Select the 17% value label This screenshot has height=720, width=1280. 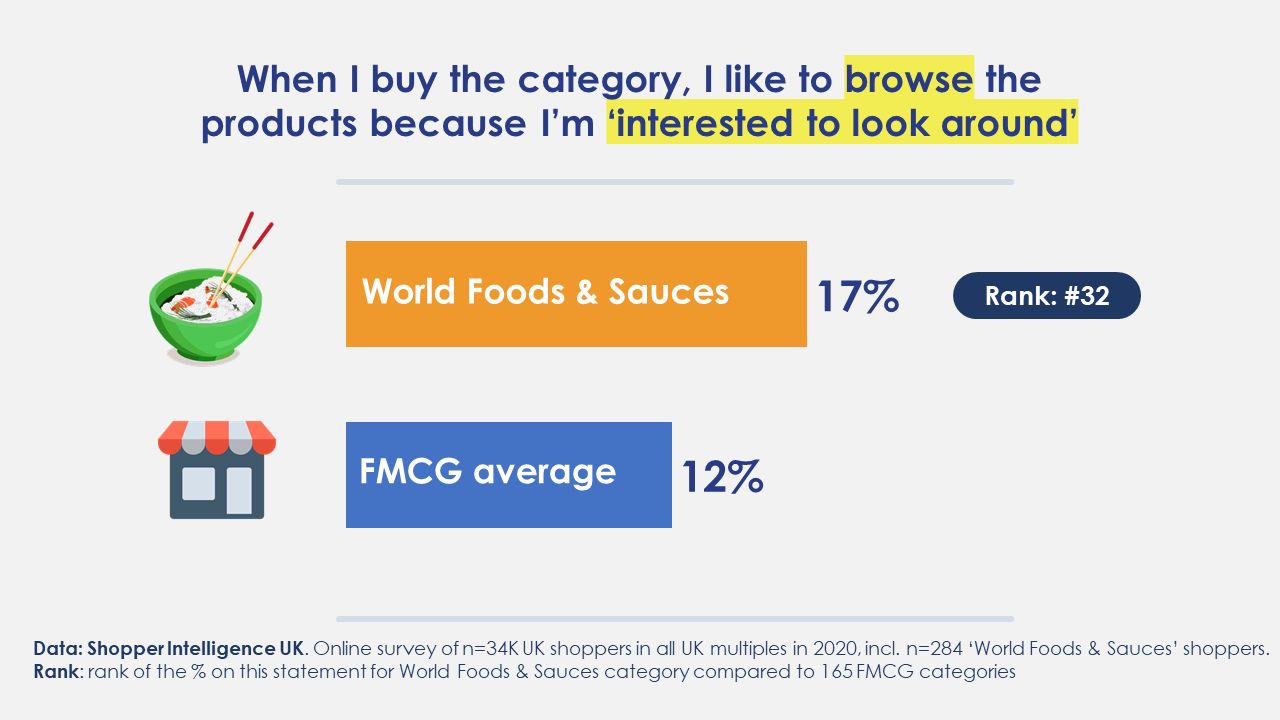tap(858, 297)
